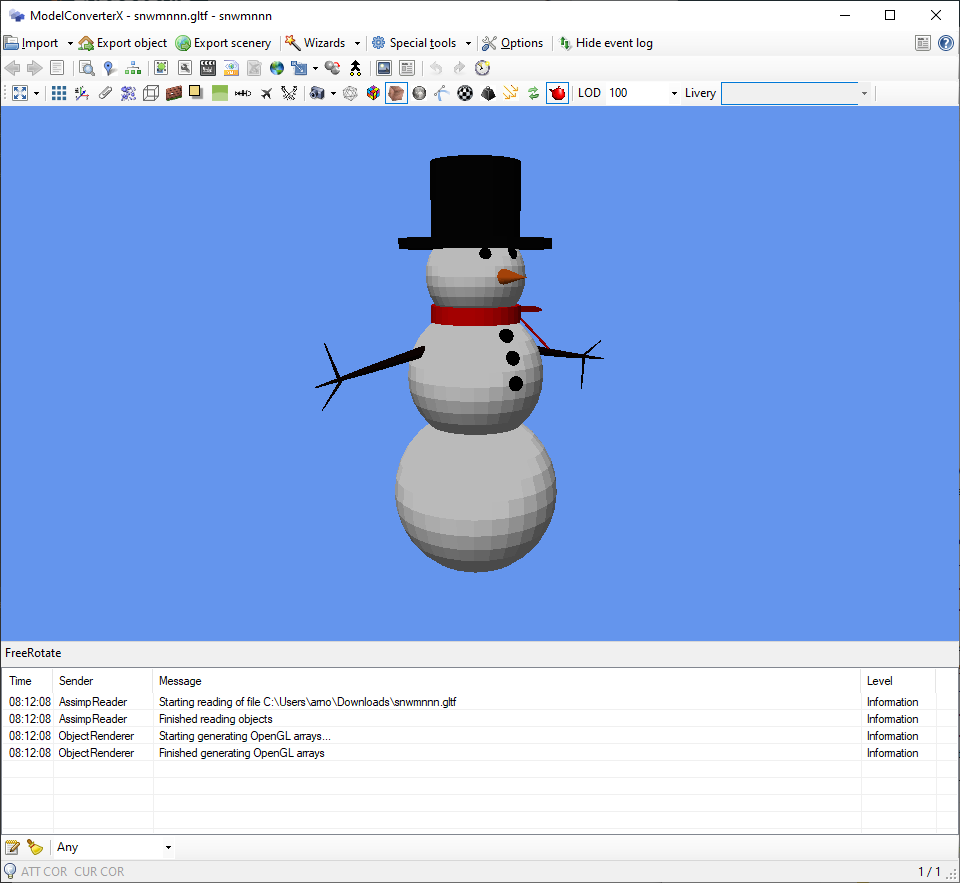Click Hide event log
The image size is (960, 883).
pos(606,43)
